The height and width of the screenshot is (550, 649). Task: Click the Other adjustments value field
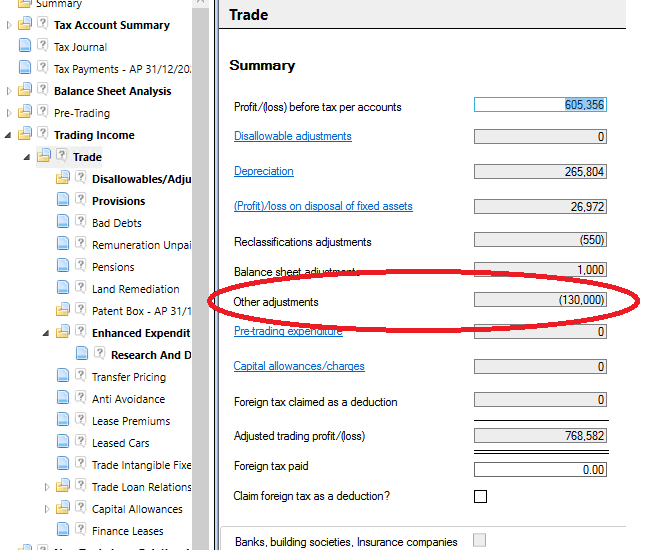click(x=540, y=300)
